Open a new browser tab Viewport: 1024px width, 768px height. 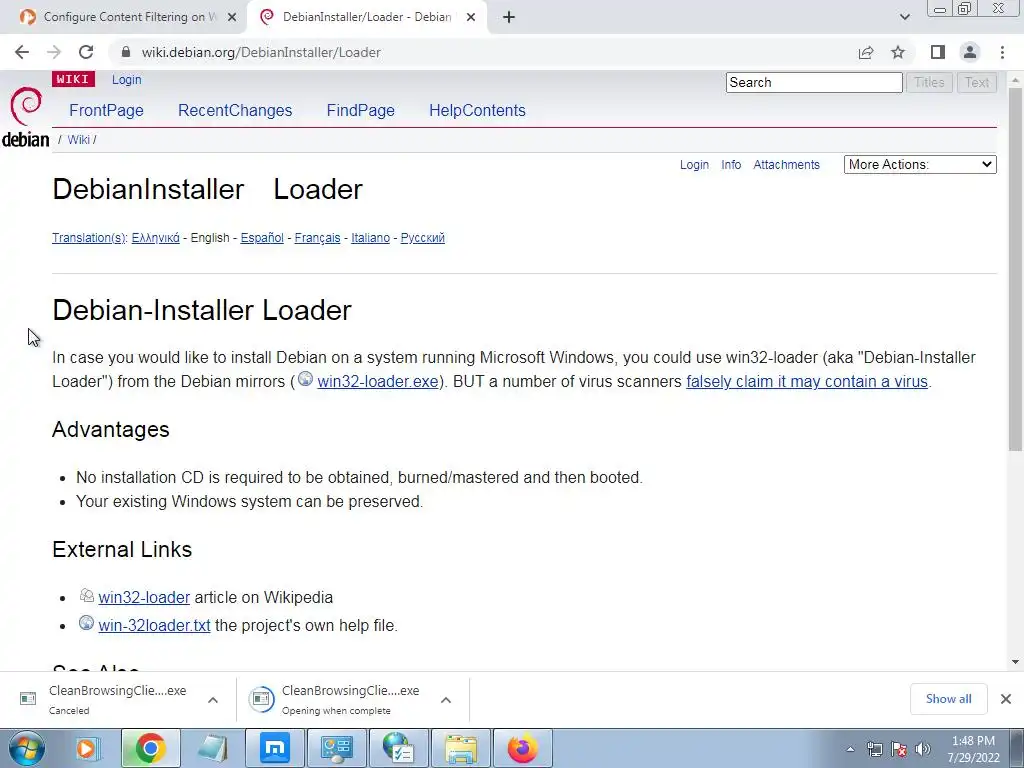coord(509,17)
